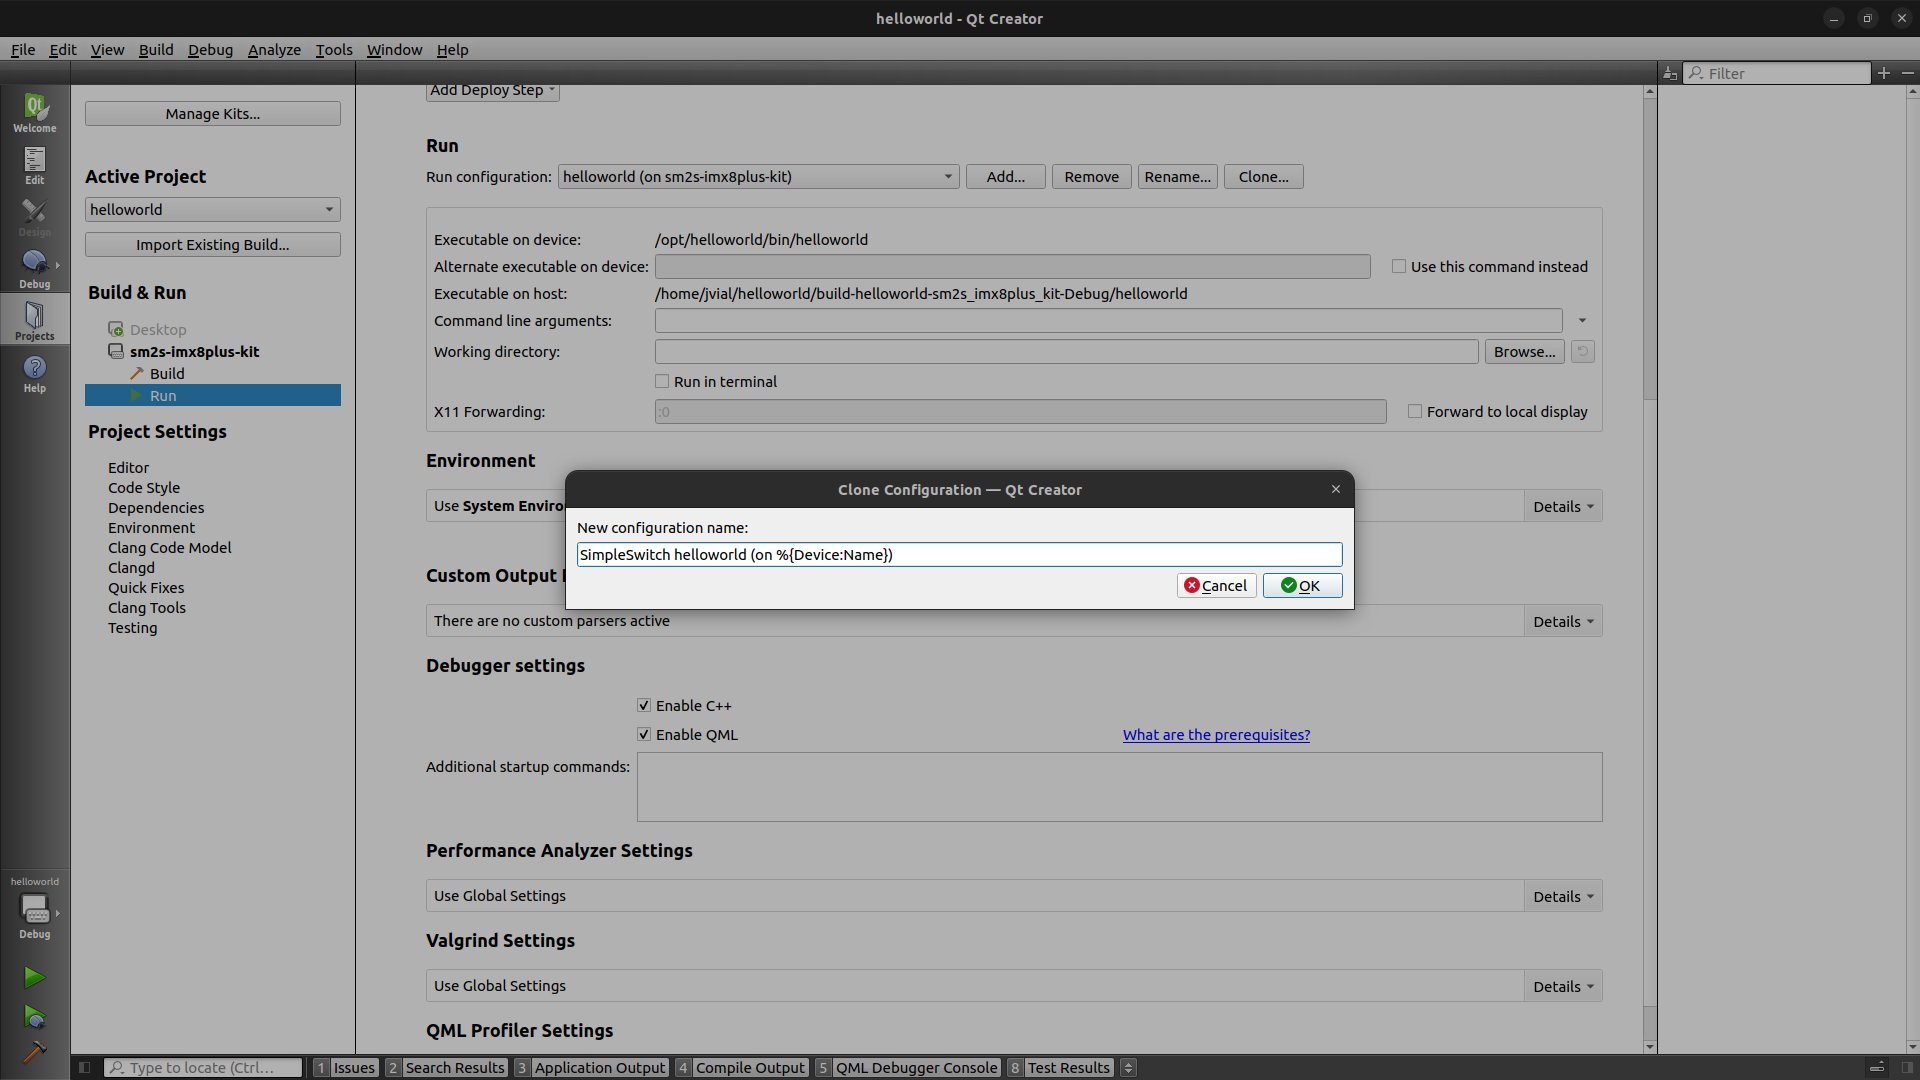This screenshot has width=1920, height=1080.
Task: Switch to the Compile Output tab
Action: (750, 1067)
